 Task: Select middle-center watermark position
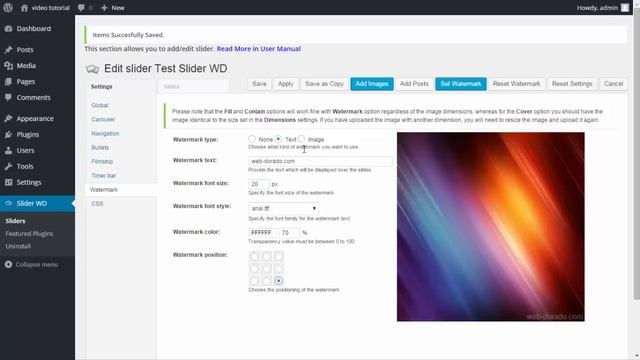click(x=267, y=269)
